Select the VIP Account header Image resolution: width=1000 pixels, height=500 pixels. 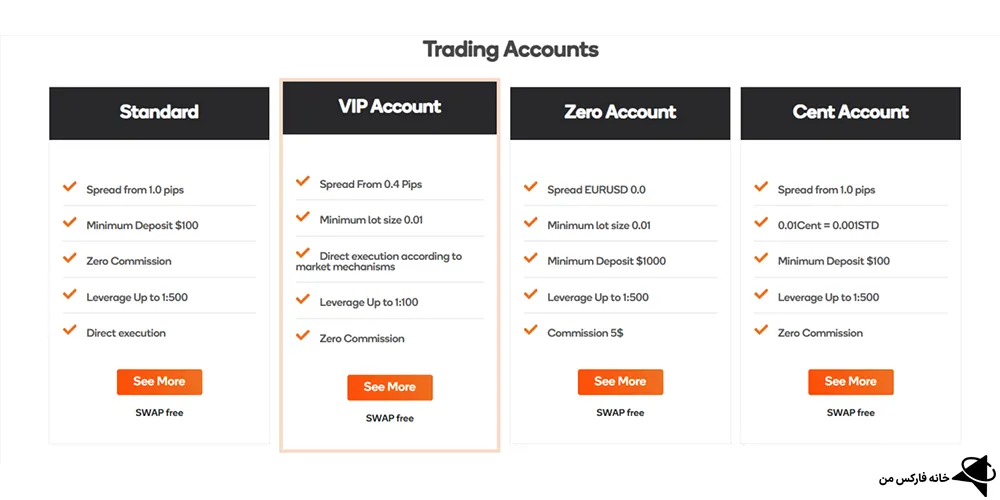[390, 107]
